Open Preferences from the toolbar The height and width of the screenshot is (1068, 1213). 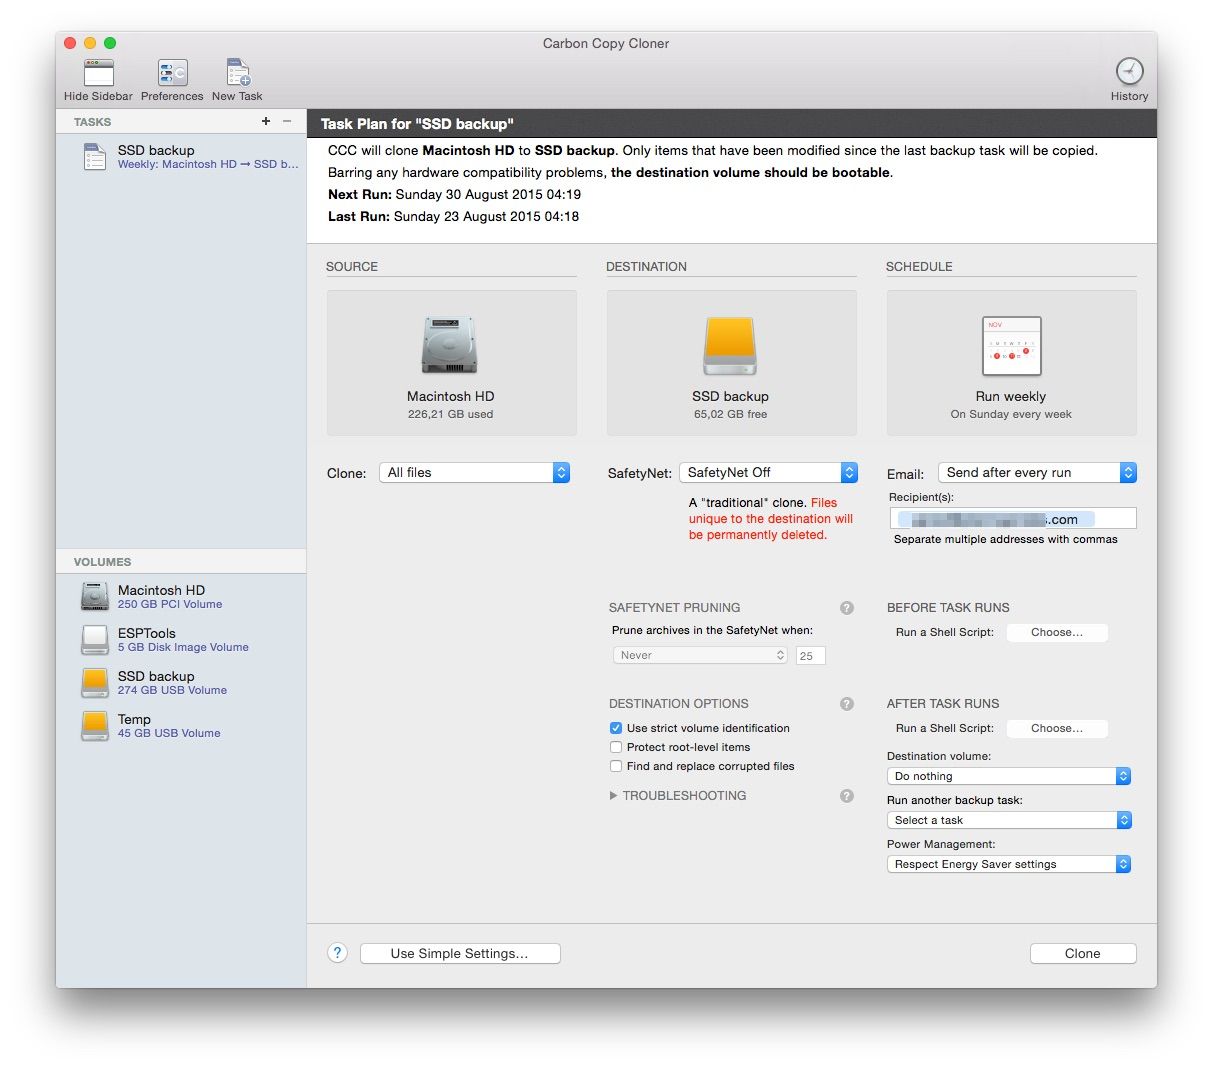172,73
